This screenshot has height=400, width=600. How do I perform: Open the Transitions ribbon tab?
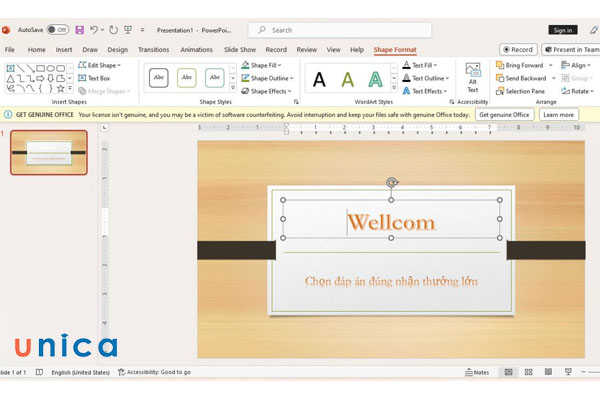(x=154, y=49)
